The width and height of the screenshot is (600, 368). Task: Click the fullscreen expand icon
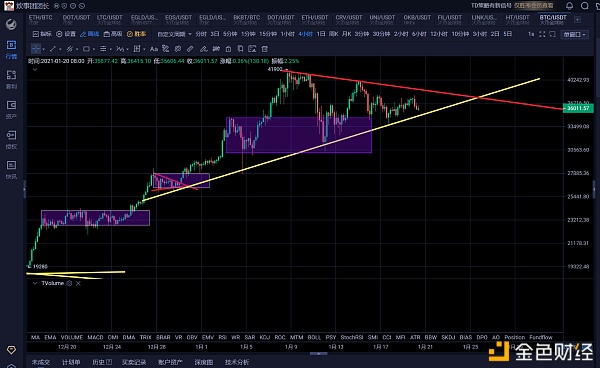point(542,34)
